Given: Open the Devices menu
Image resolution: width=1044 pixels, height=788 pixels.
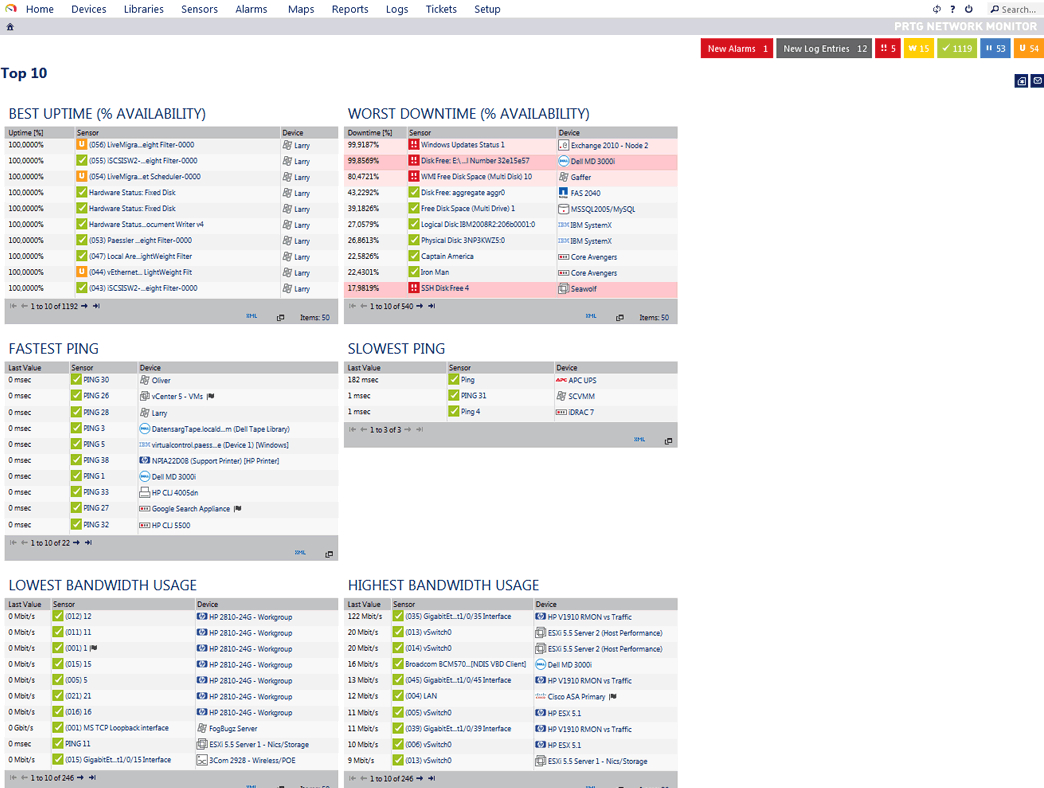Looking at the screenshot, I should click(x=89, y=9).
